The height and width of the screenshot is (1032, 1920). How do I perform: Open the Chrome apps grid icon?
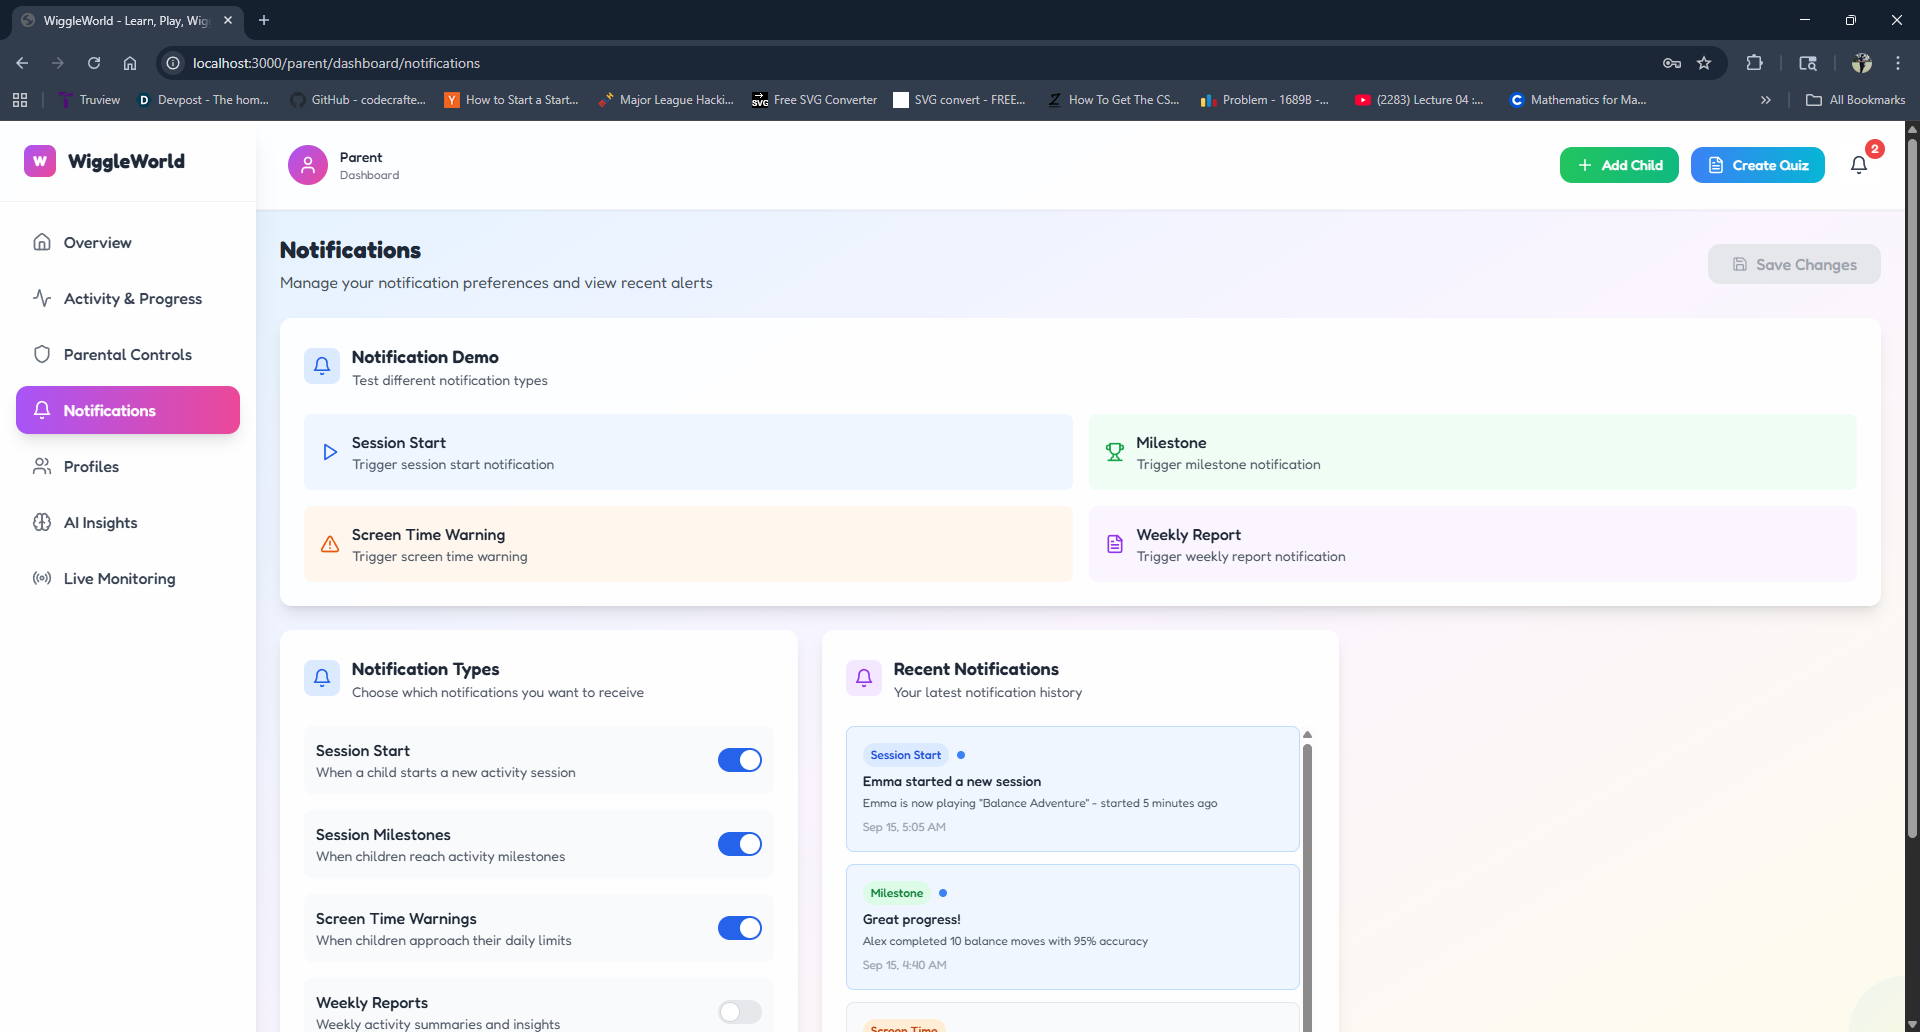click(20, 100)
